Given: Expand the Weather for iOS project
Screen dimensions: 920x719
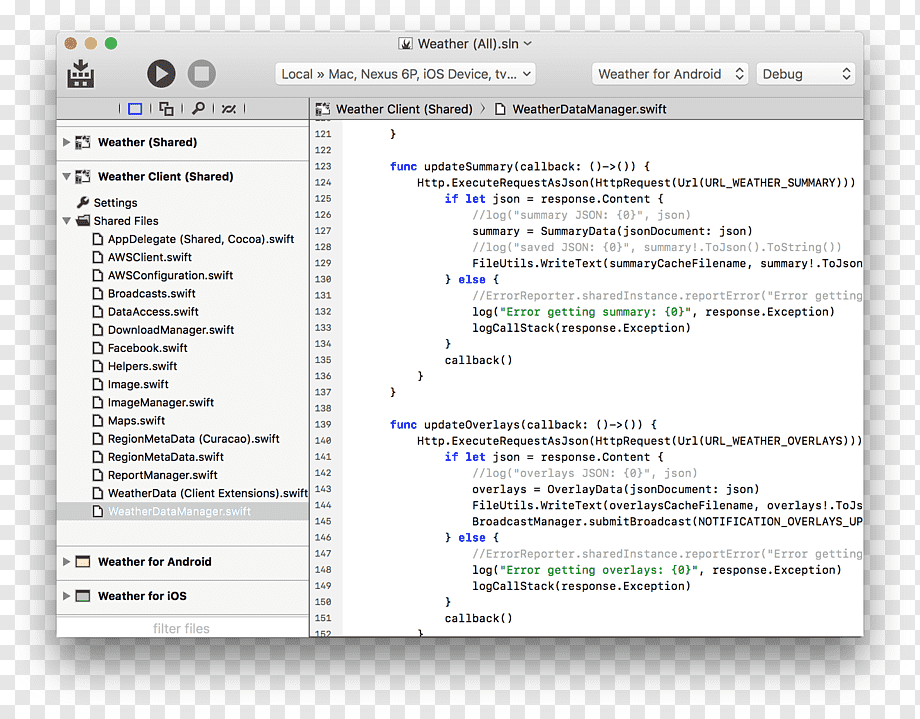Looking at the screenshot, I should pos(66,596).
